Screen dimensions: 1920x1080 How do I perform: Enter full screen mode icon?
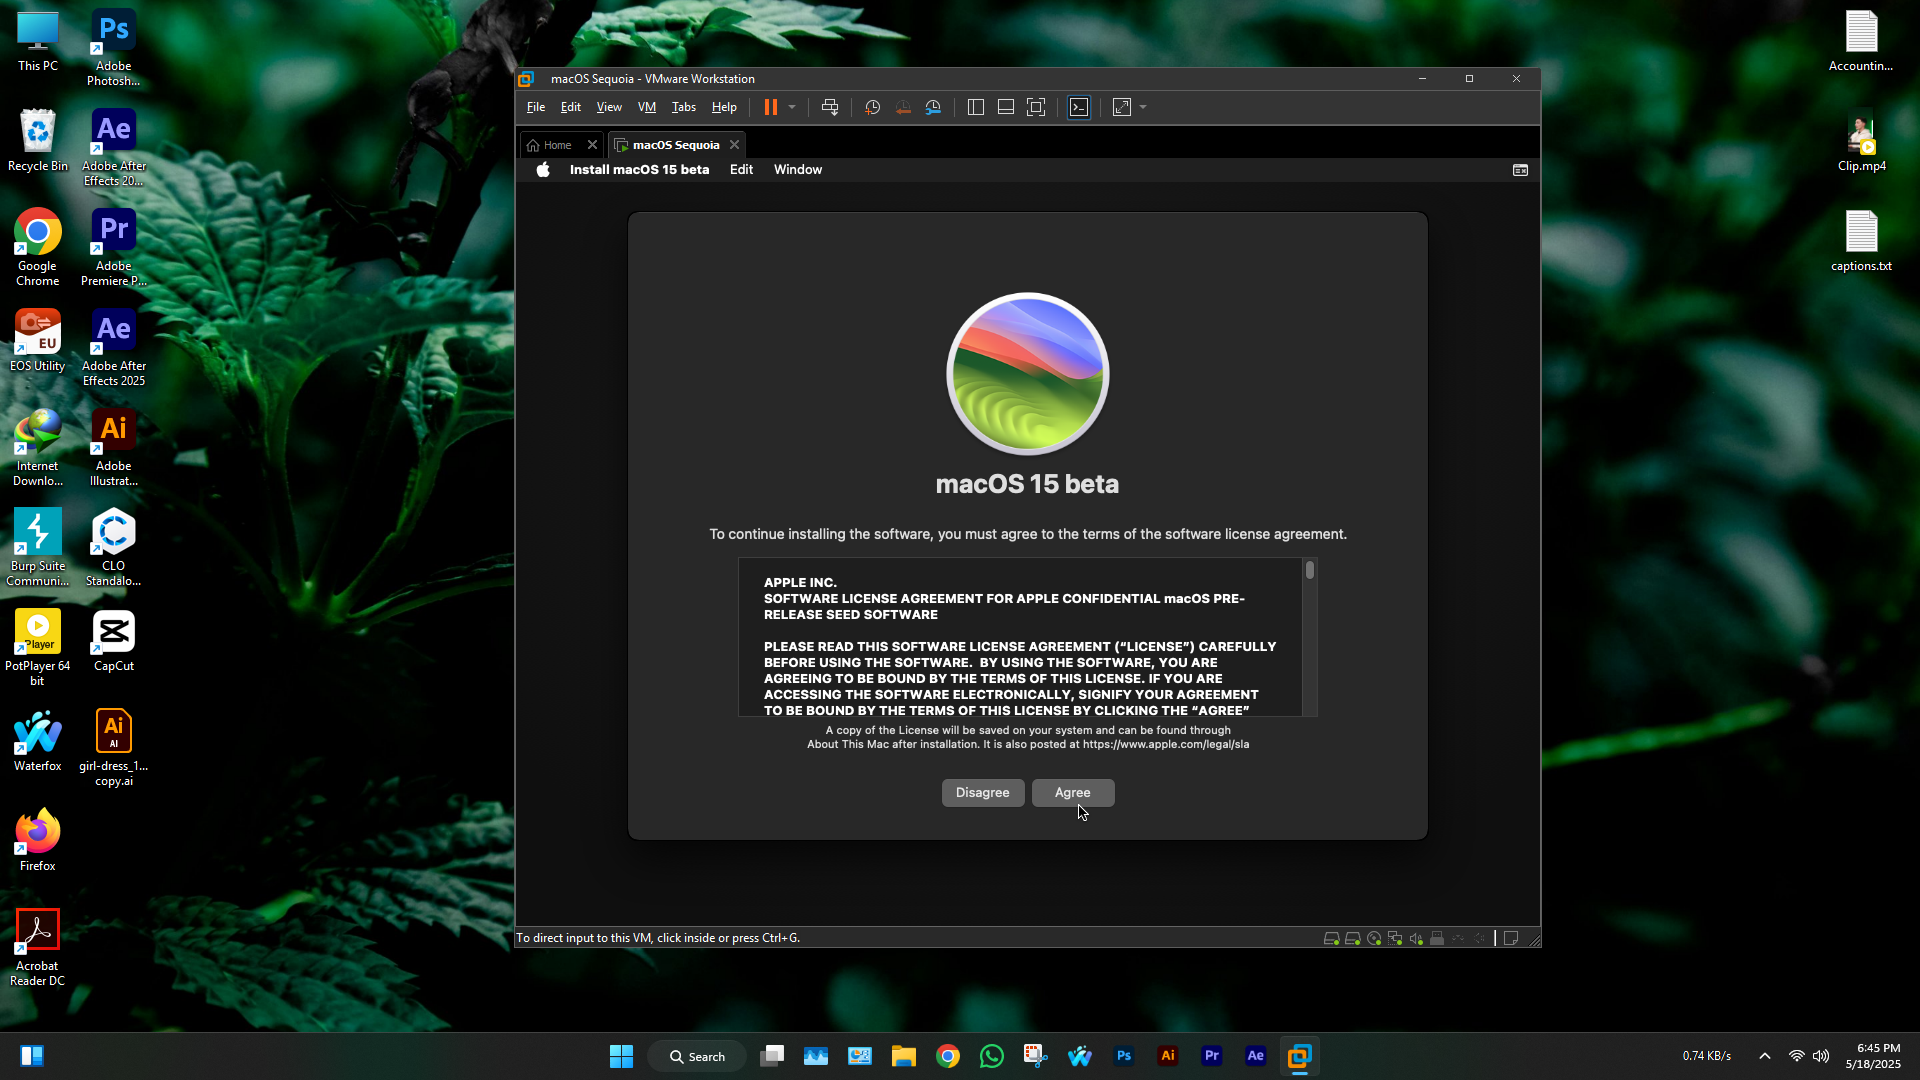click(1036, 107)
